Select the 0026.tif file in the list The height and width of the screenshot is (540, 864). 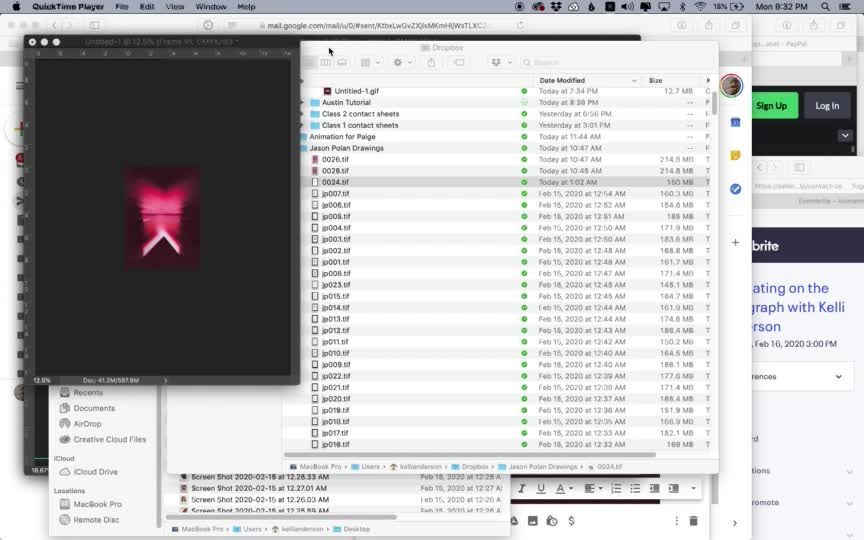point(335,159)
